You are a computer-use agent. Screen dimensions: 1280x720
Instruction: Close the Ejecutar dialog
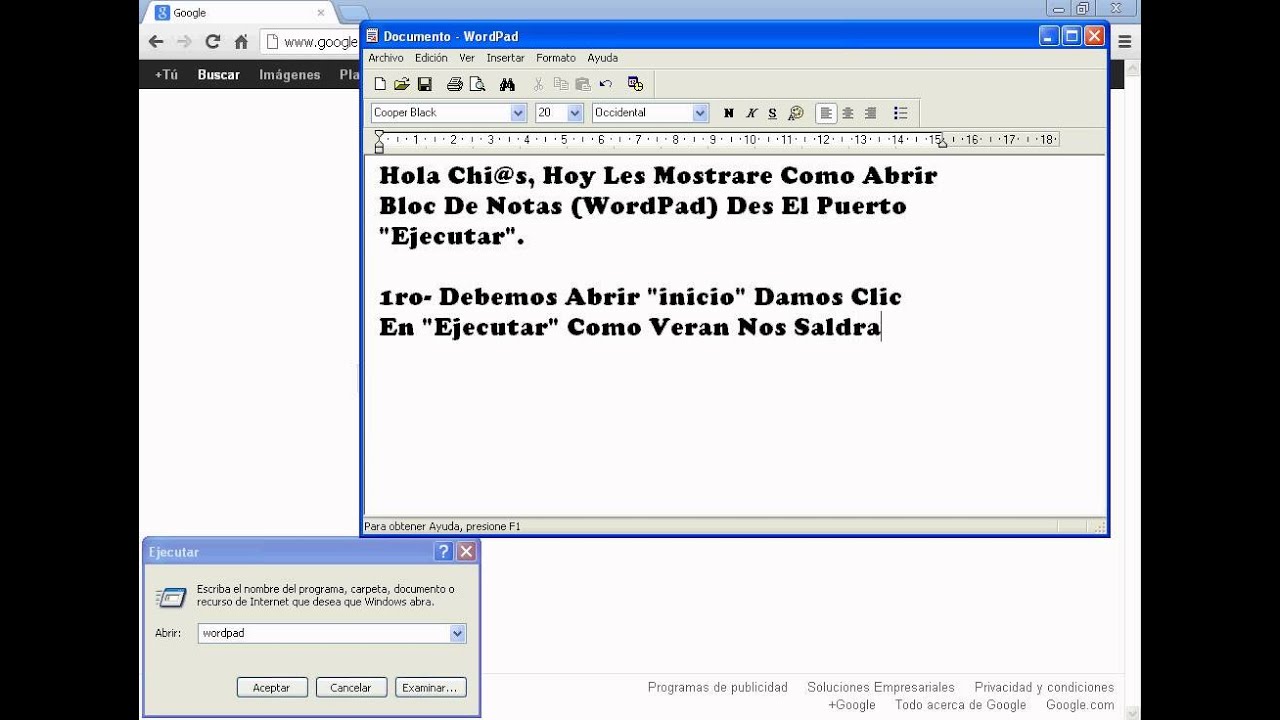point(466,551)
